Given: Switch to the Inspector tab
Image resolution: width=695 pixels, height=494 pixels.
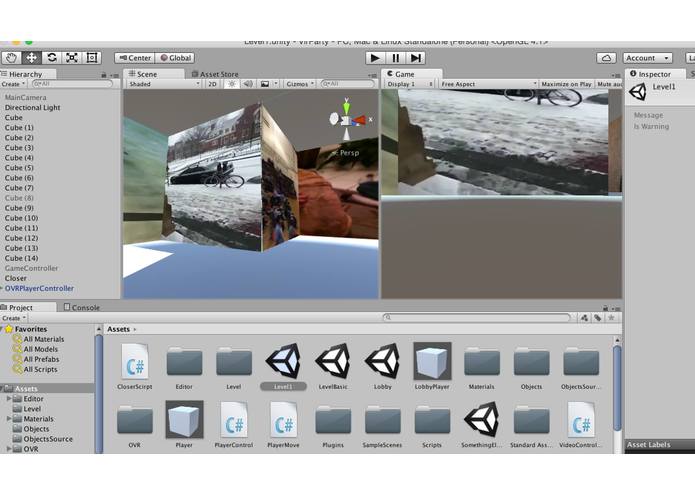Looking at the screenshot, I should pyautogui.click(x=655, y=74).
